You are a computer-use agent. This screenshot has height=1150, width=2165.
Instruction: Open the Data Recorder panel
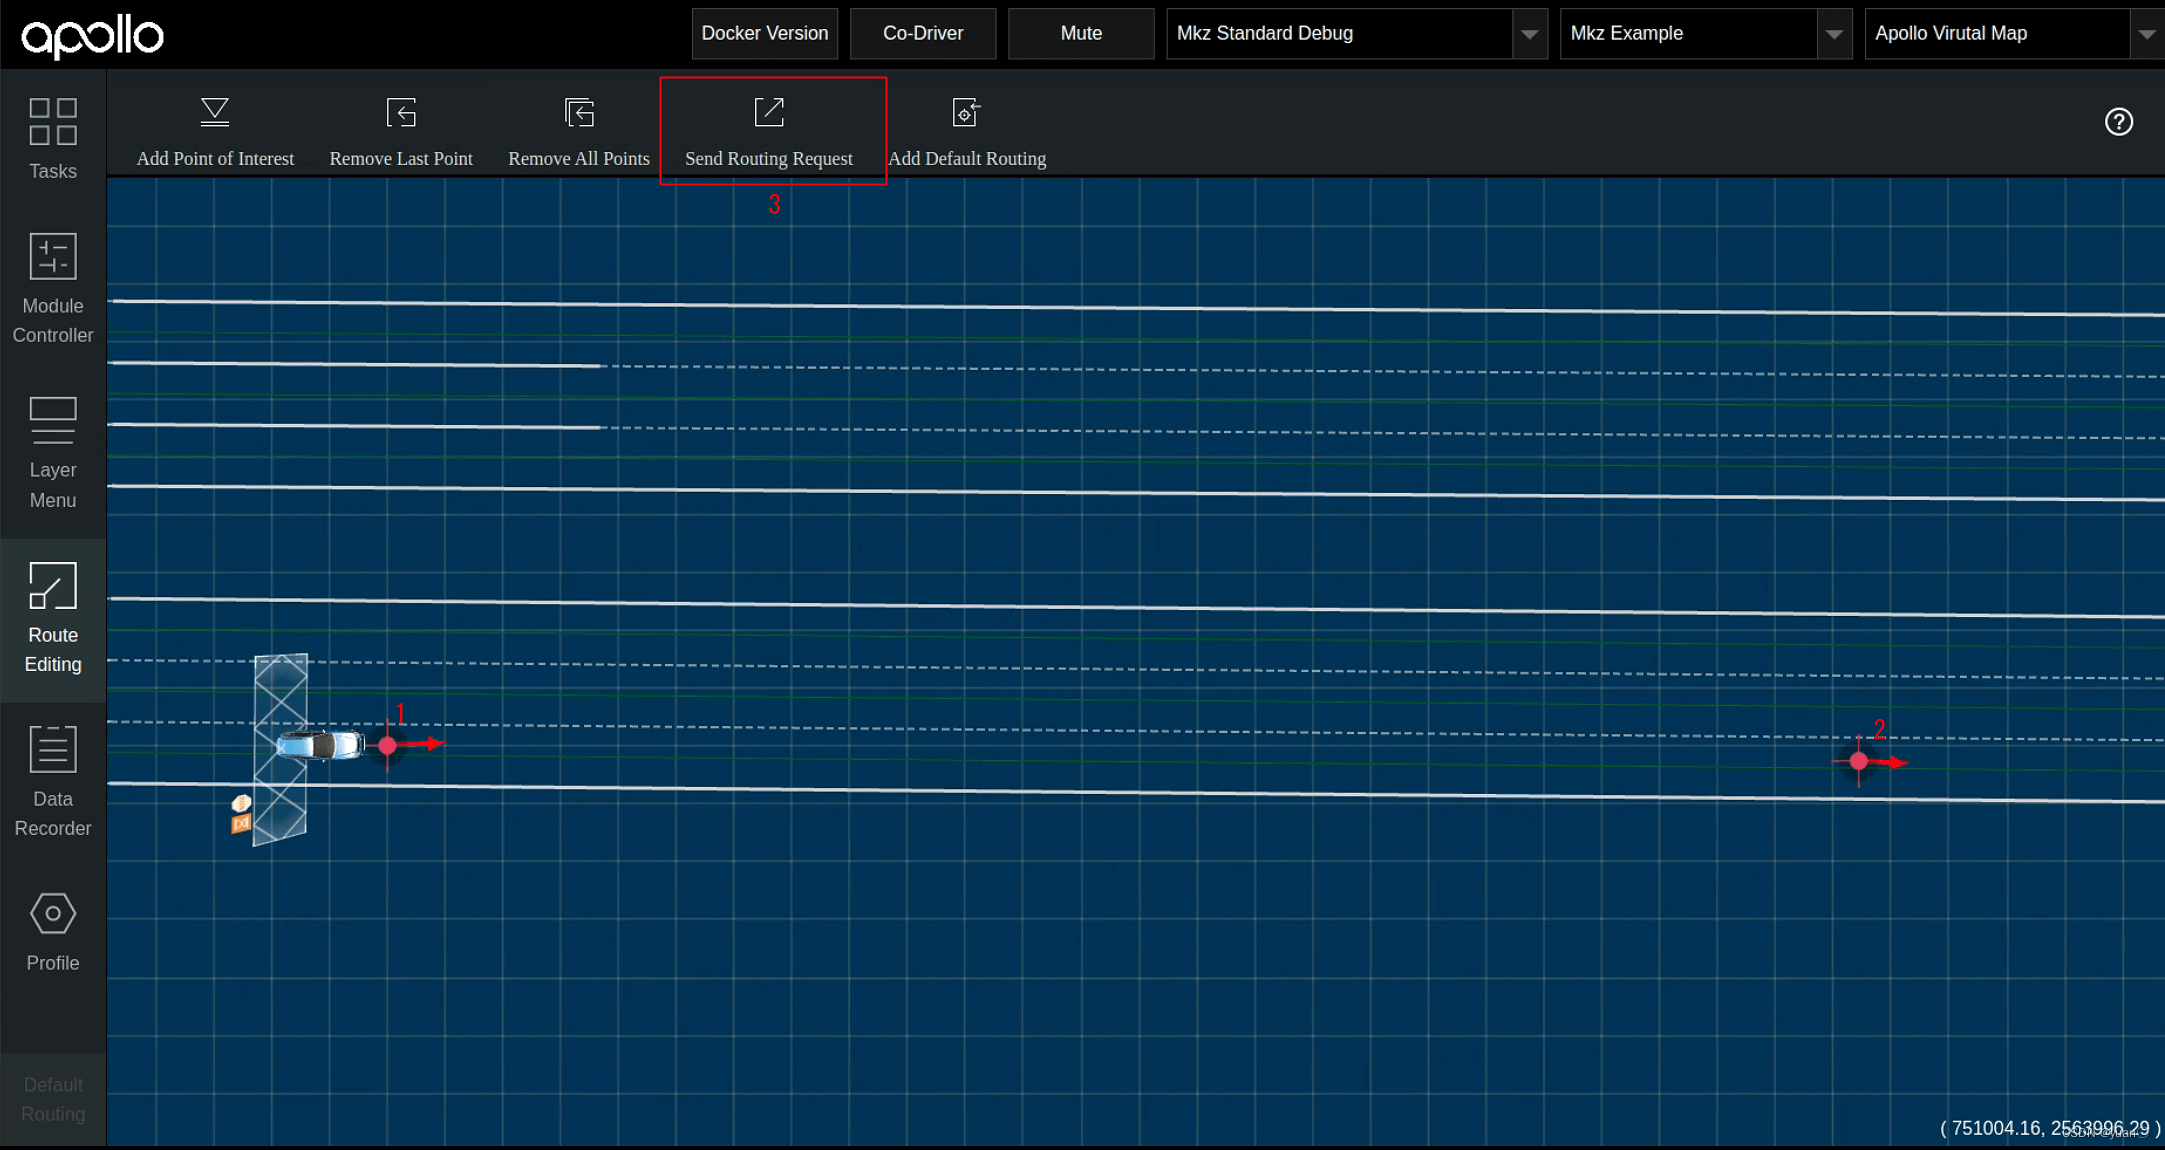[x=53, y=781]
